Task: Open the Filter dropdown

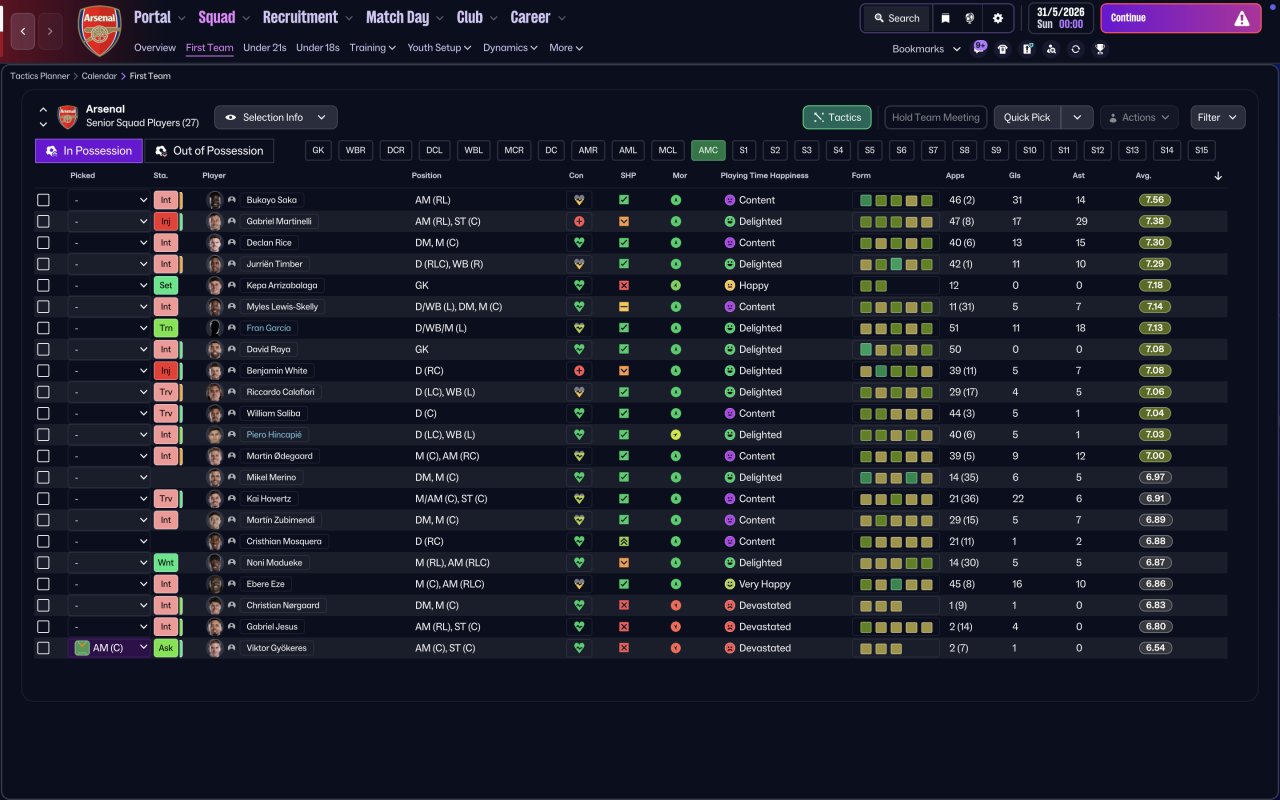Action: tap(1218, 117)
